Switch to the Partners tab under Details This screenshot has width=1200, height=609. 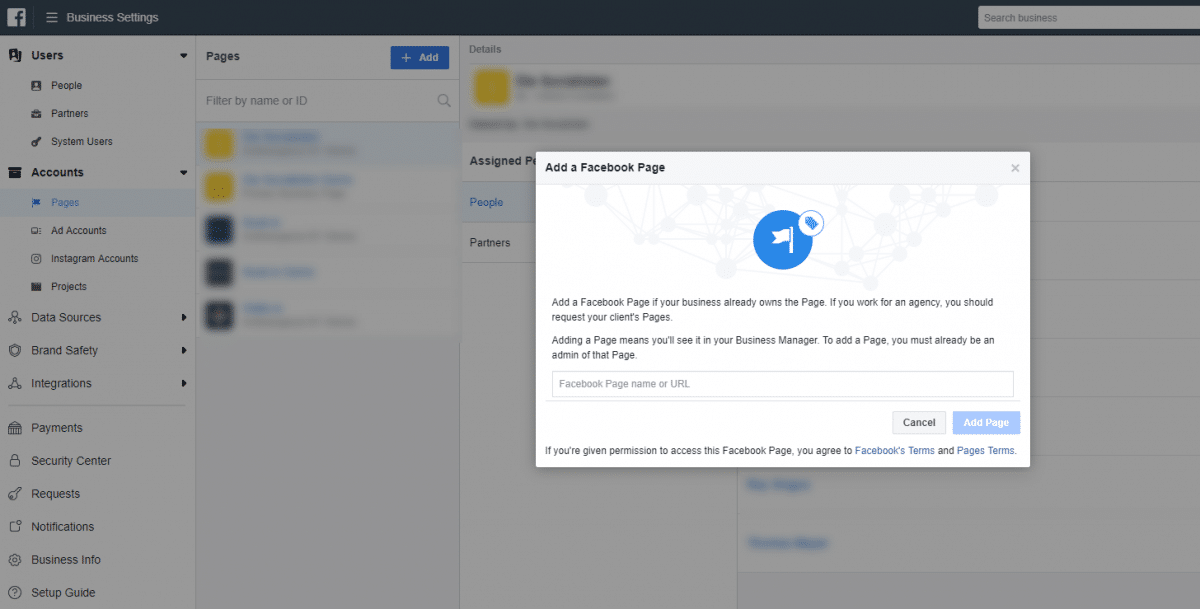click(x=490, y=243)
